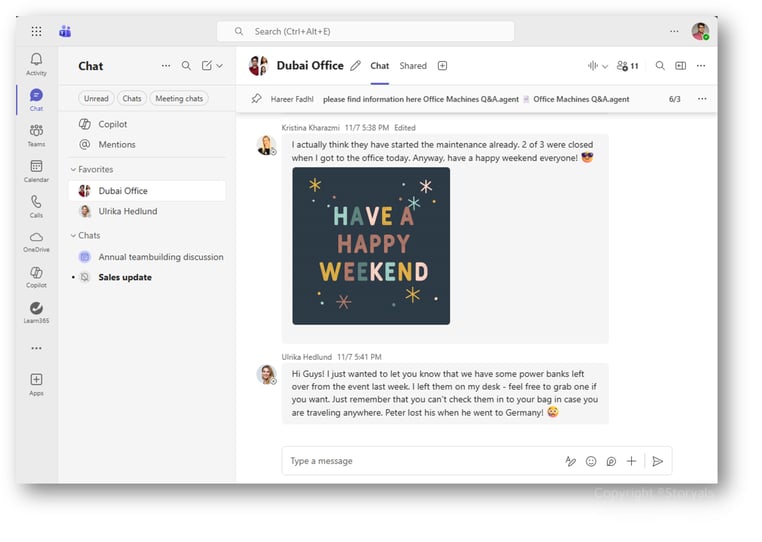Viewport: 762px width, 542px height.
Task: Switch to the Shared tab
Action: pos(413,66)
